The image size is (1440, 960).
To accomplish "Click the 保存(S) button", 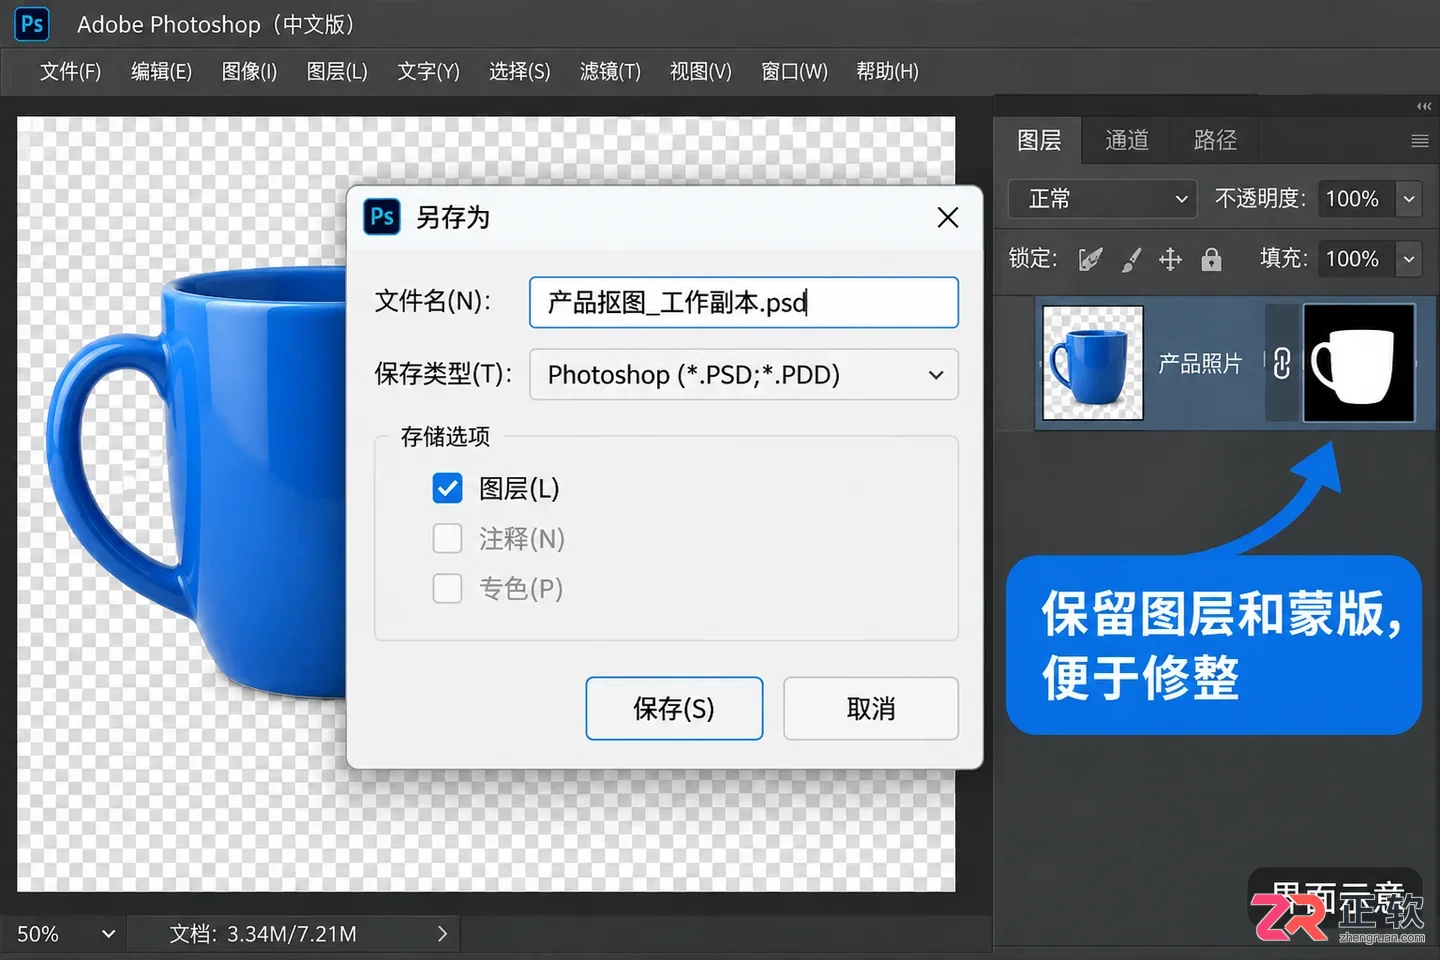I will pos(674,708).
